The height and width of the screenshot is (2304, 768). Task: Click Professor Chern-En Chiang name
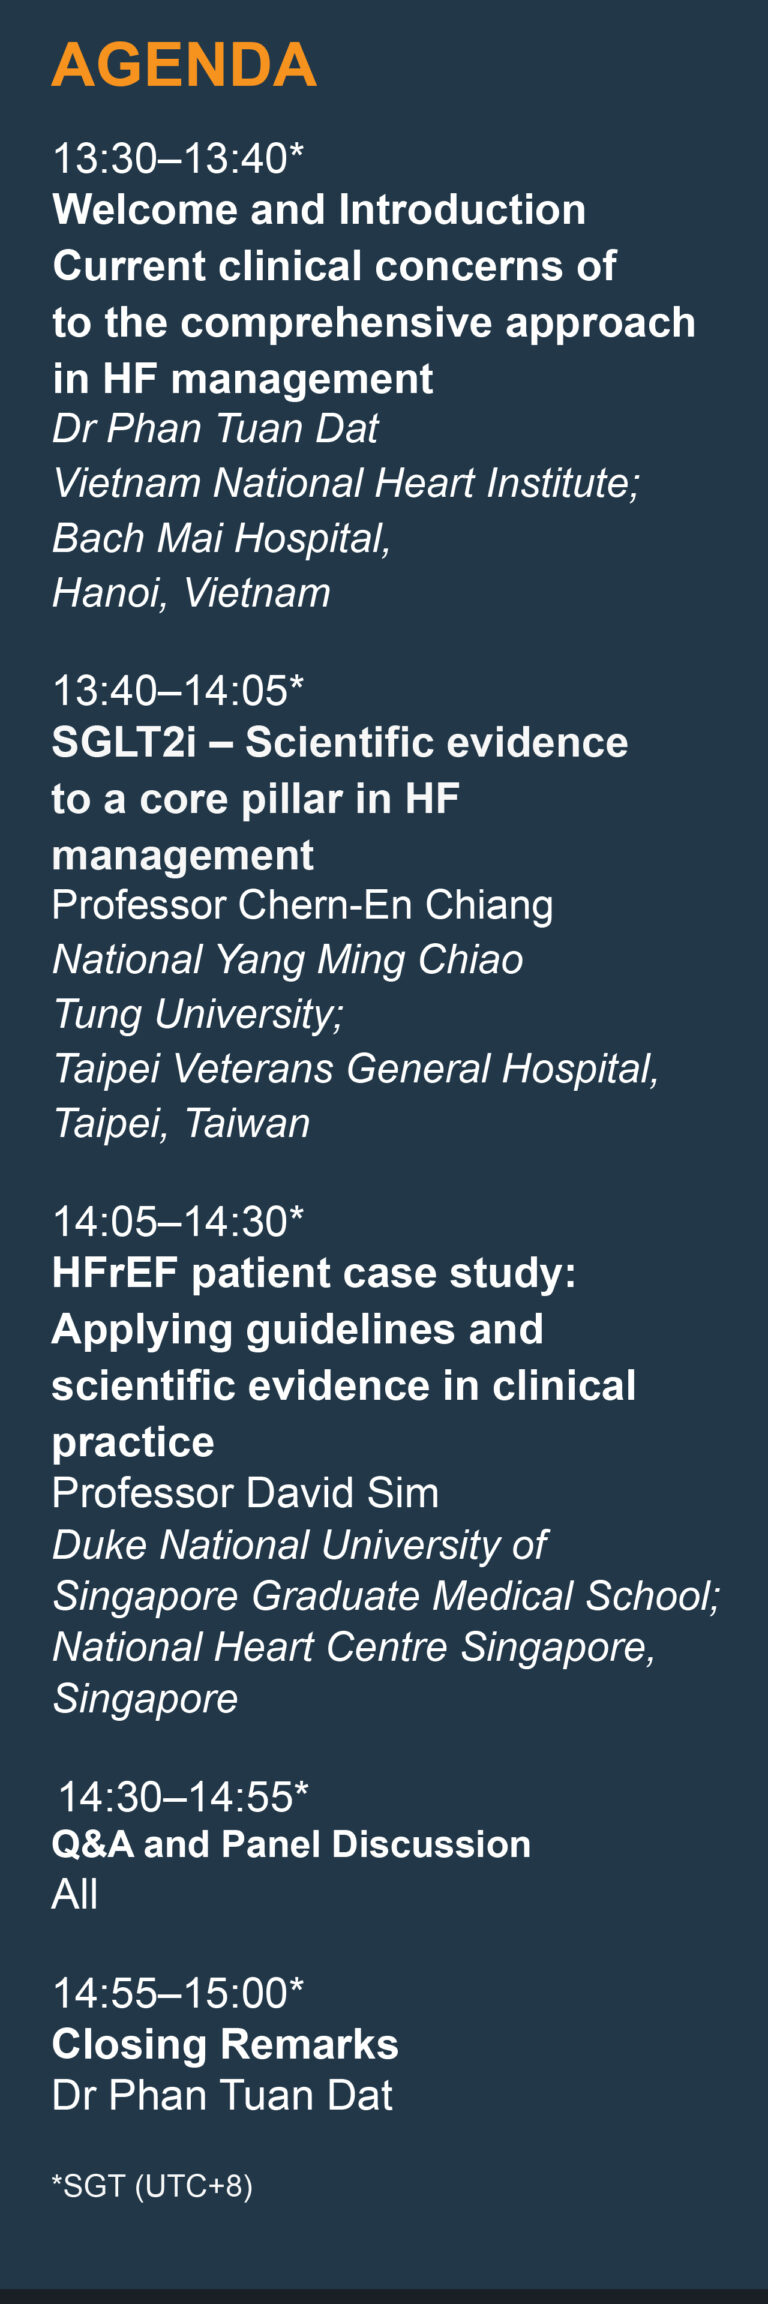[x=302, y=905]
